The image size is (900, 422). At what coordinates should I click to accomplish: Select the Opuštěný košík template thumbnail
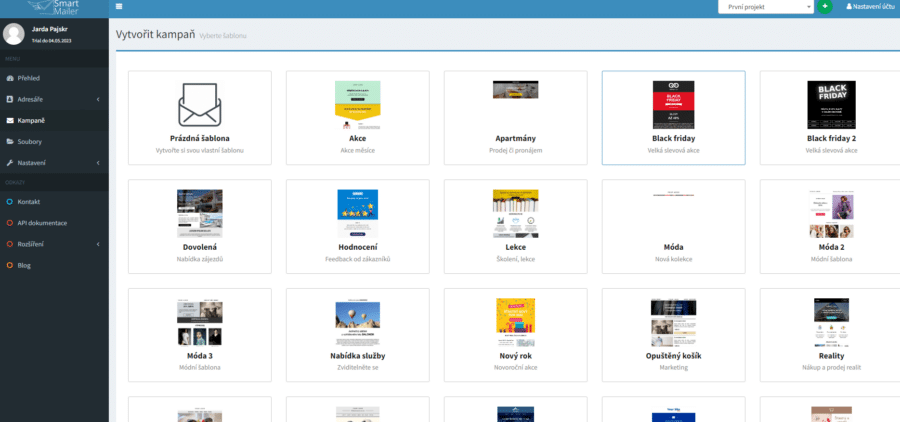point(673,323)
